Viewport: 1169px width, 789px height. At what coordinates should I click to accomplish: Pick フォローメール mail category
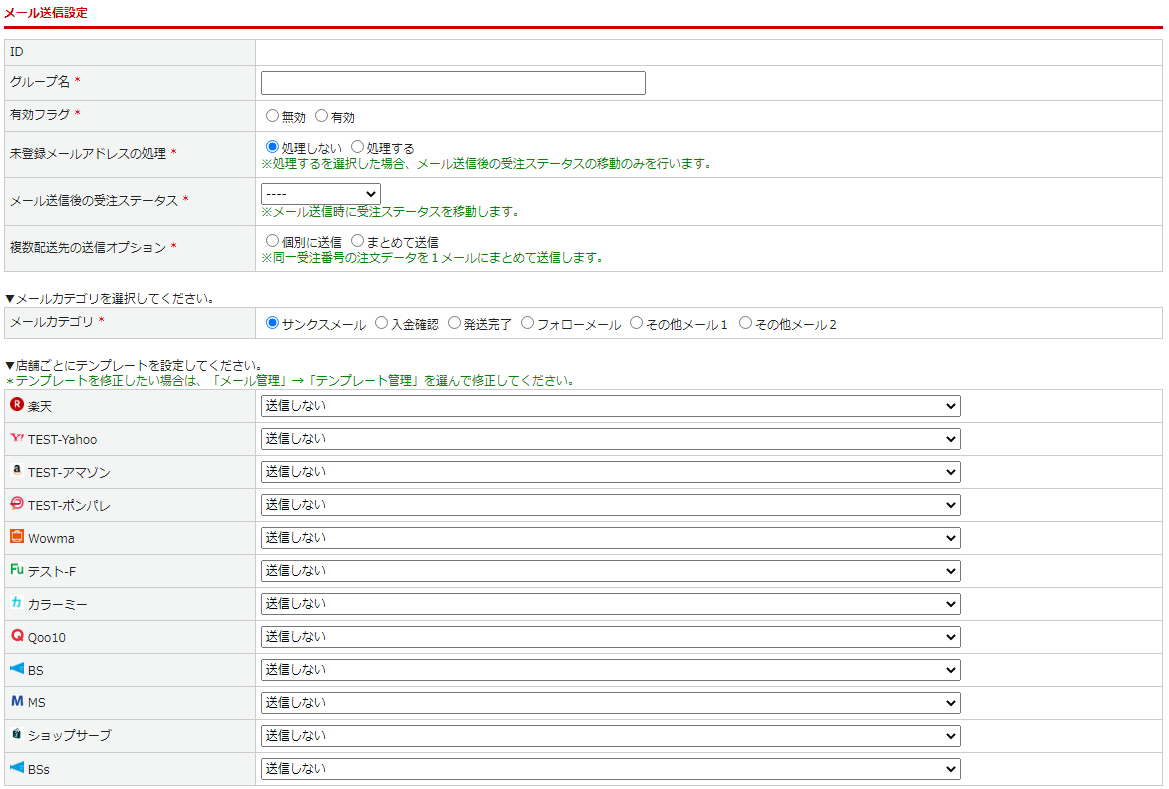(x=528, y=323)
